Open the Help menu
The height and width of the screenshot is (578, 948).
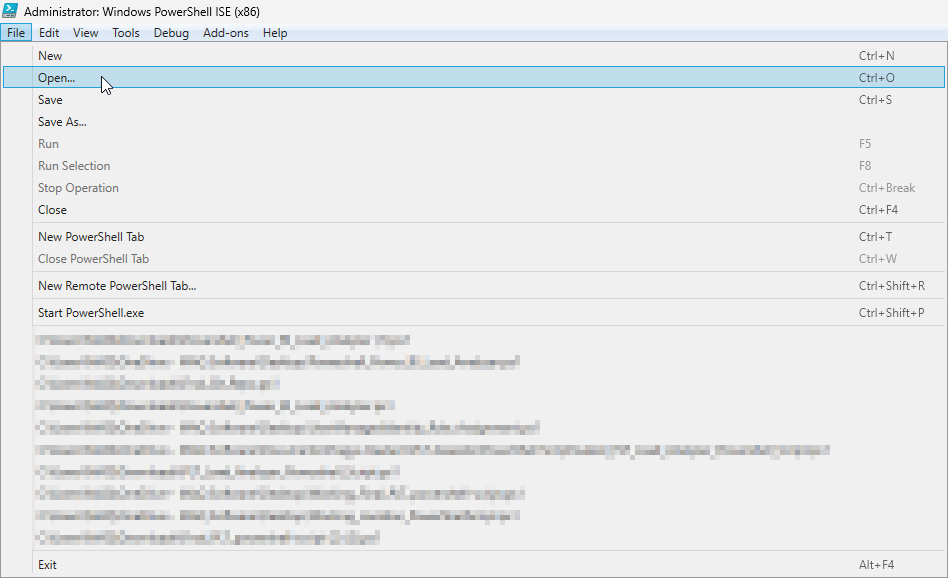(275, 33)
